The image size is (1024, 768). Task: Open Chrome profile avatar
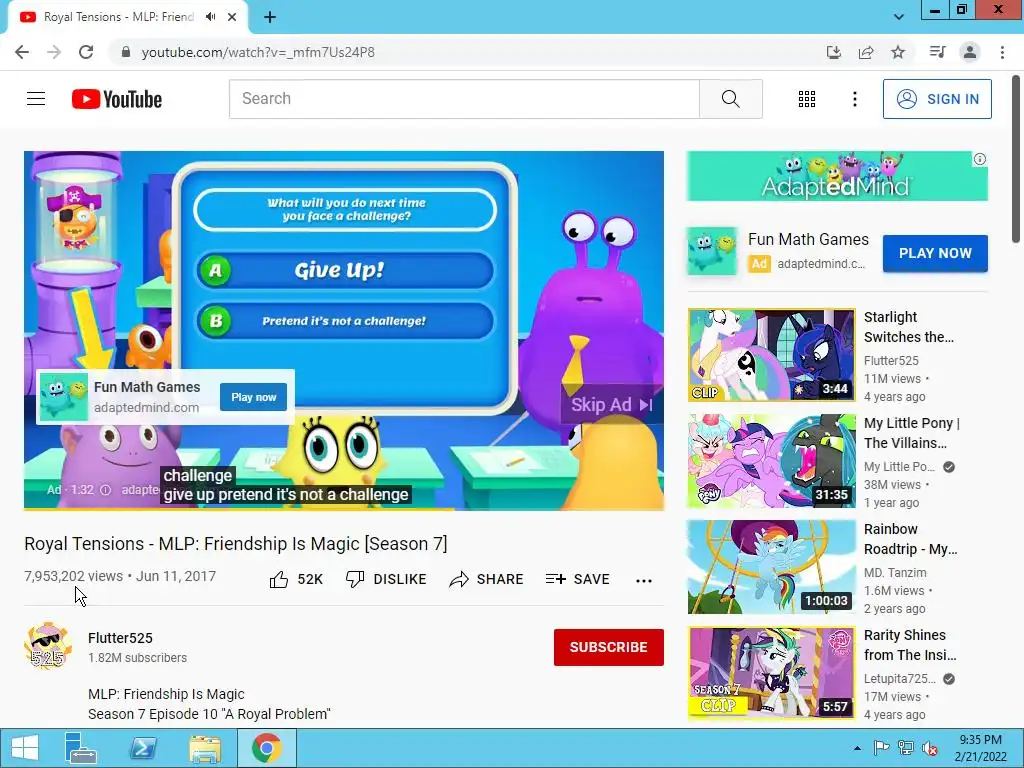[970, 52]
